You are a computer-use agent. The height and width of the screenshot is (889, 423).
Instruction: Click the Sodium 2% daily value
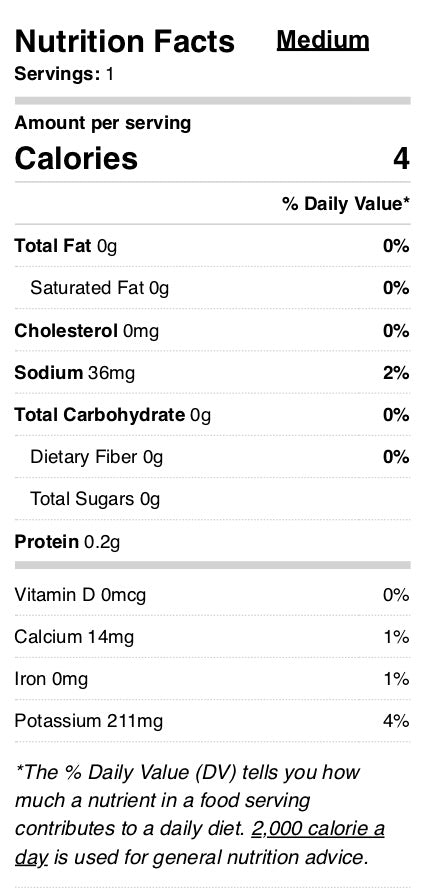(396, 373)
